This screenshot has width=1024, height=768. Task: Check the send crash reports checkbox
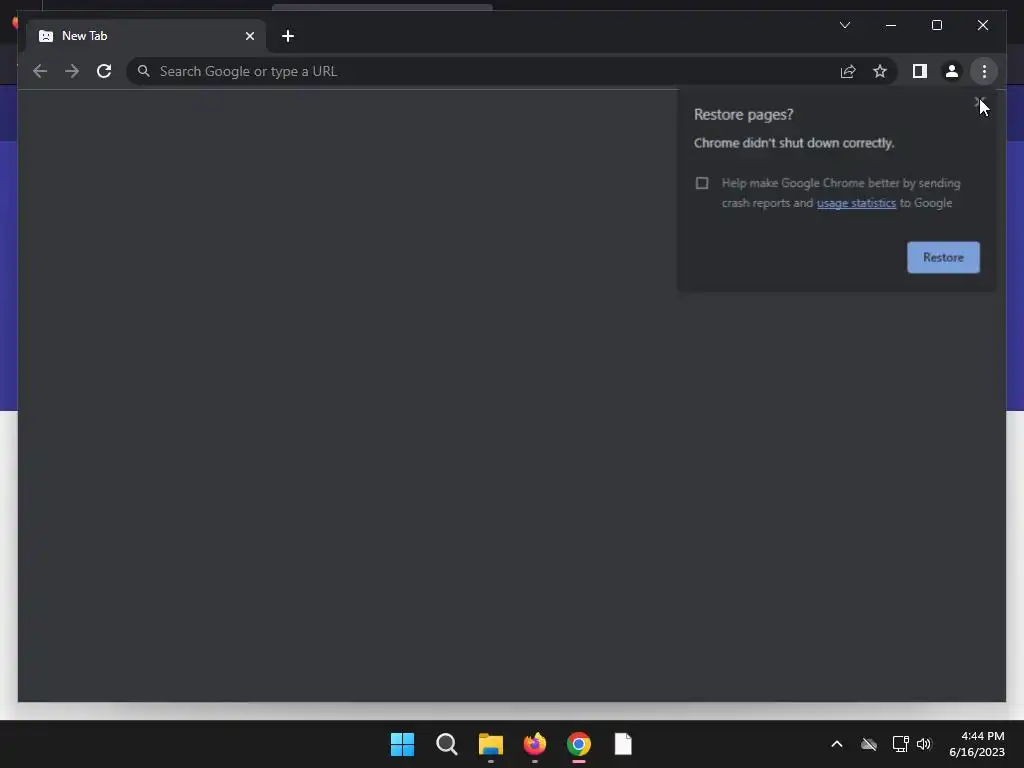point(702,183)
